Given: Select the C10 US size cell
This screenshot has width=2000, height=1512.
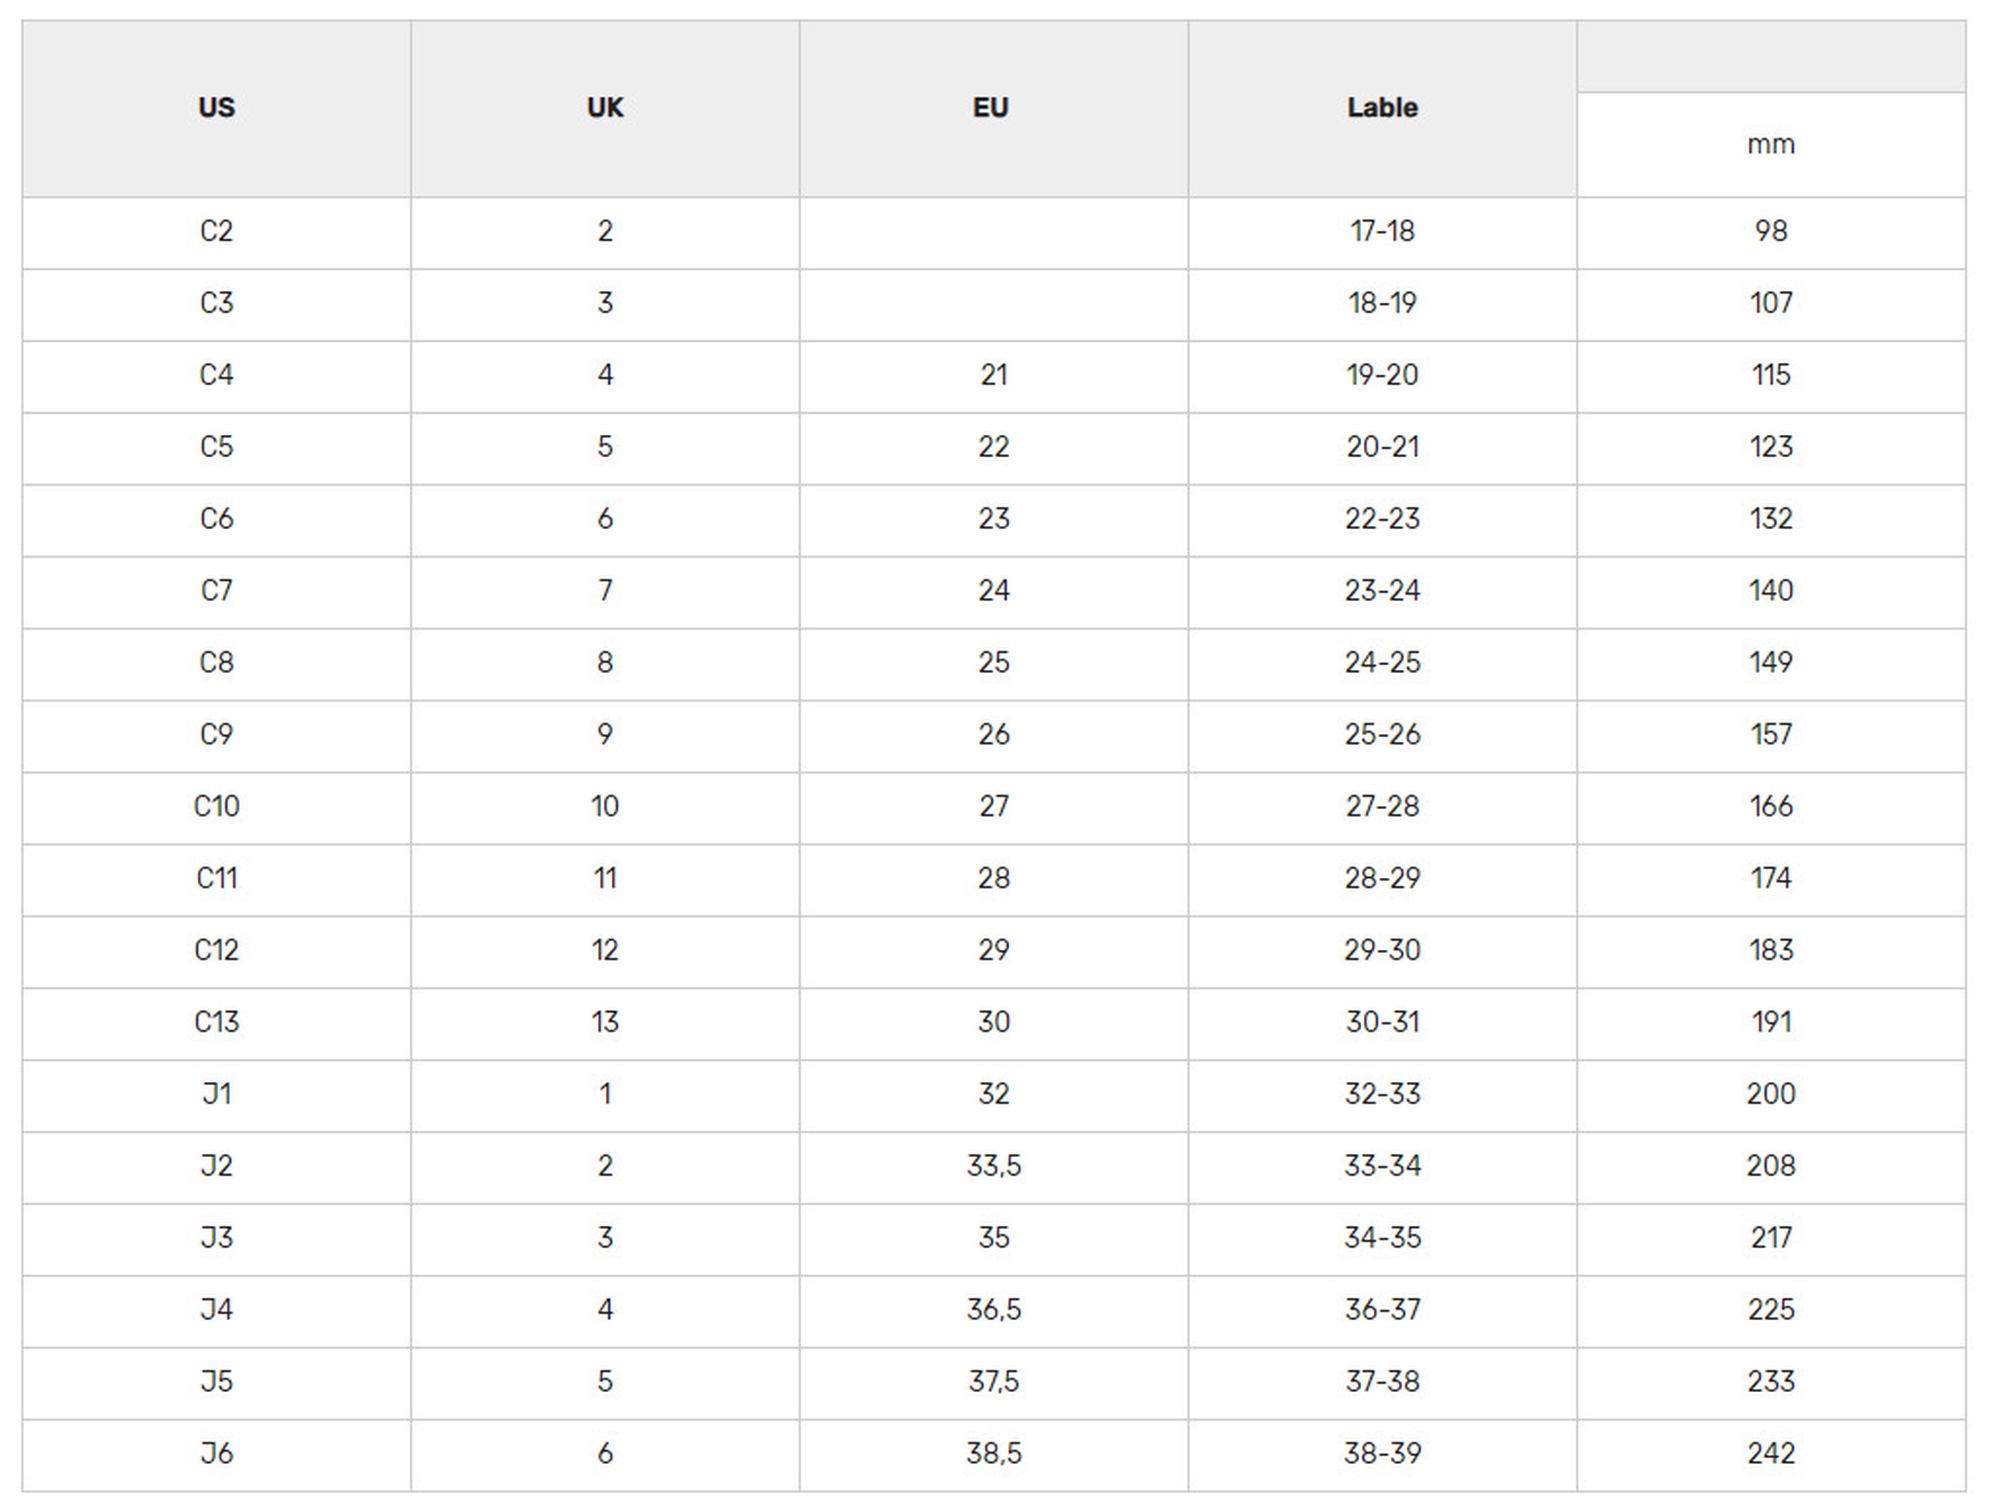Looking at the screenshot, I should [x=216, y=807].
